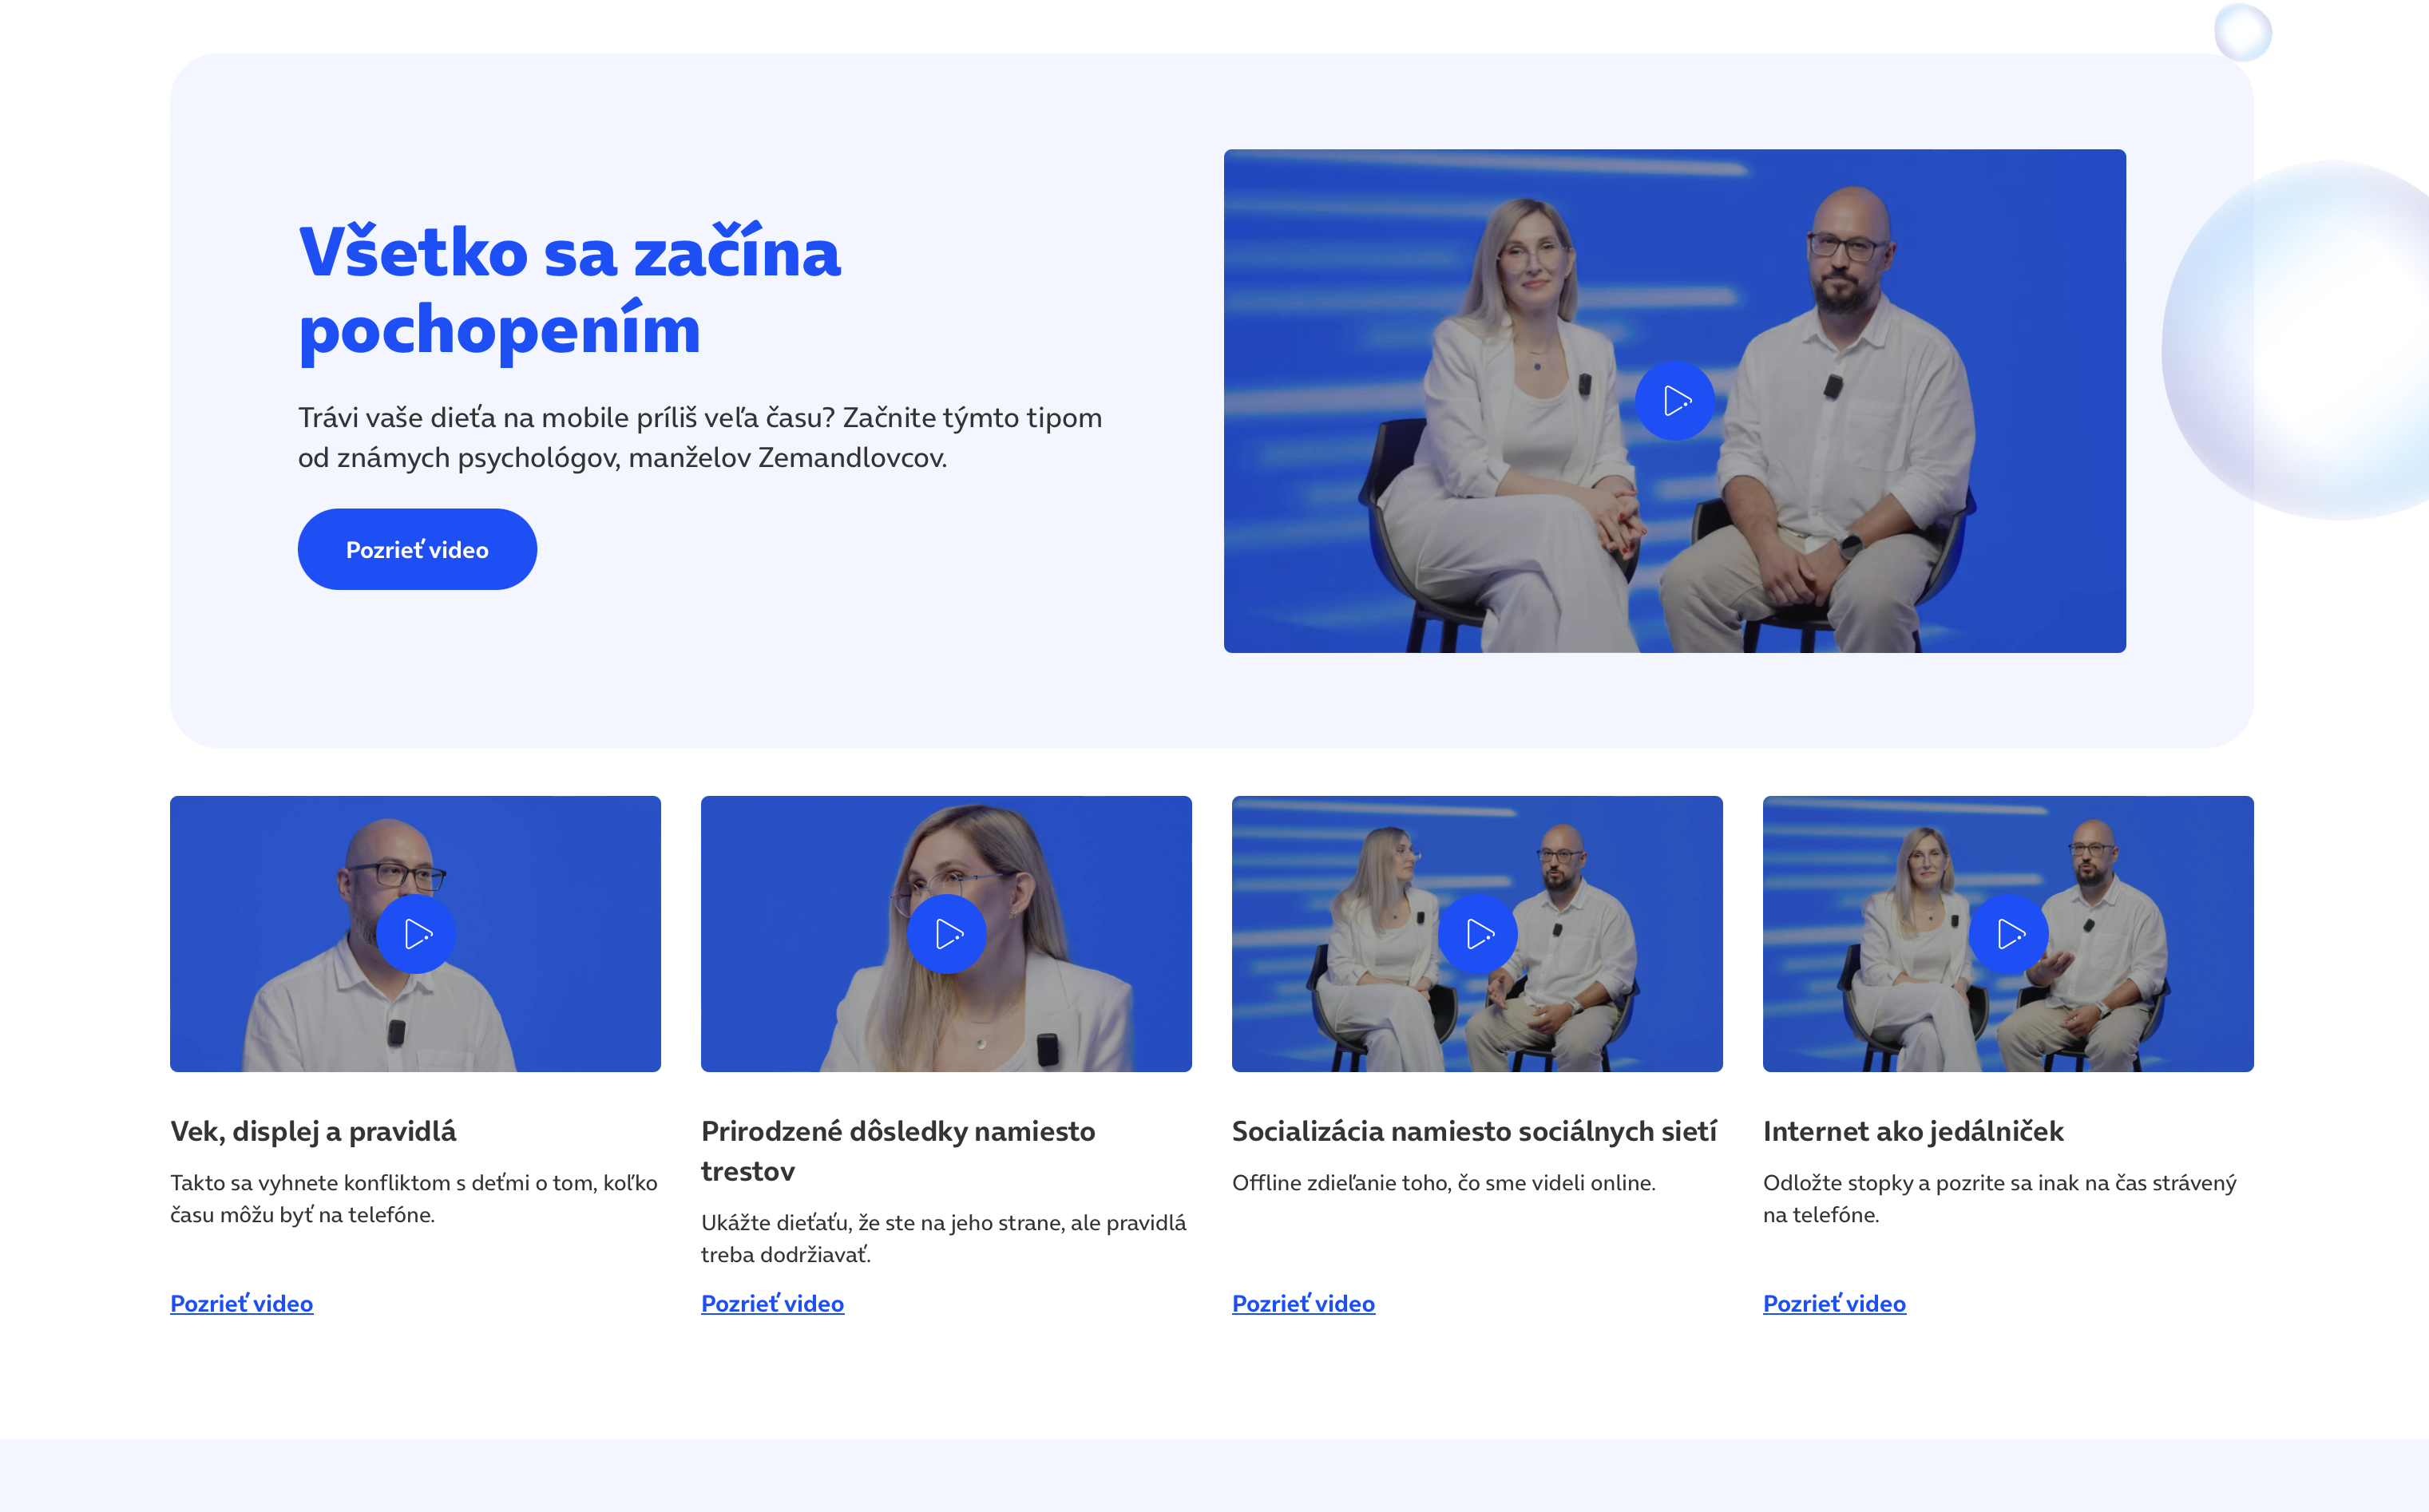Click the 'Internet ako jedálniček' heading
Image resolution: width=2429 pixels, height=1512 pixels.
tap(1912, 1131)
